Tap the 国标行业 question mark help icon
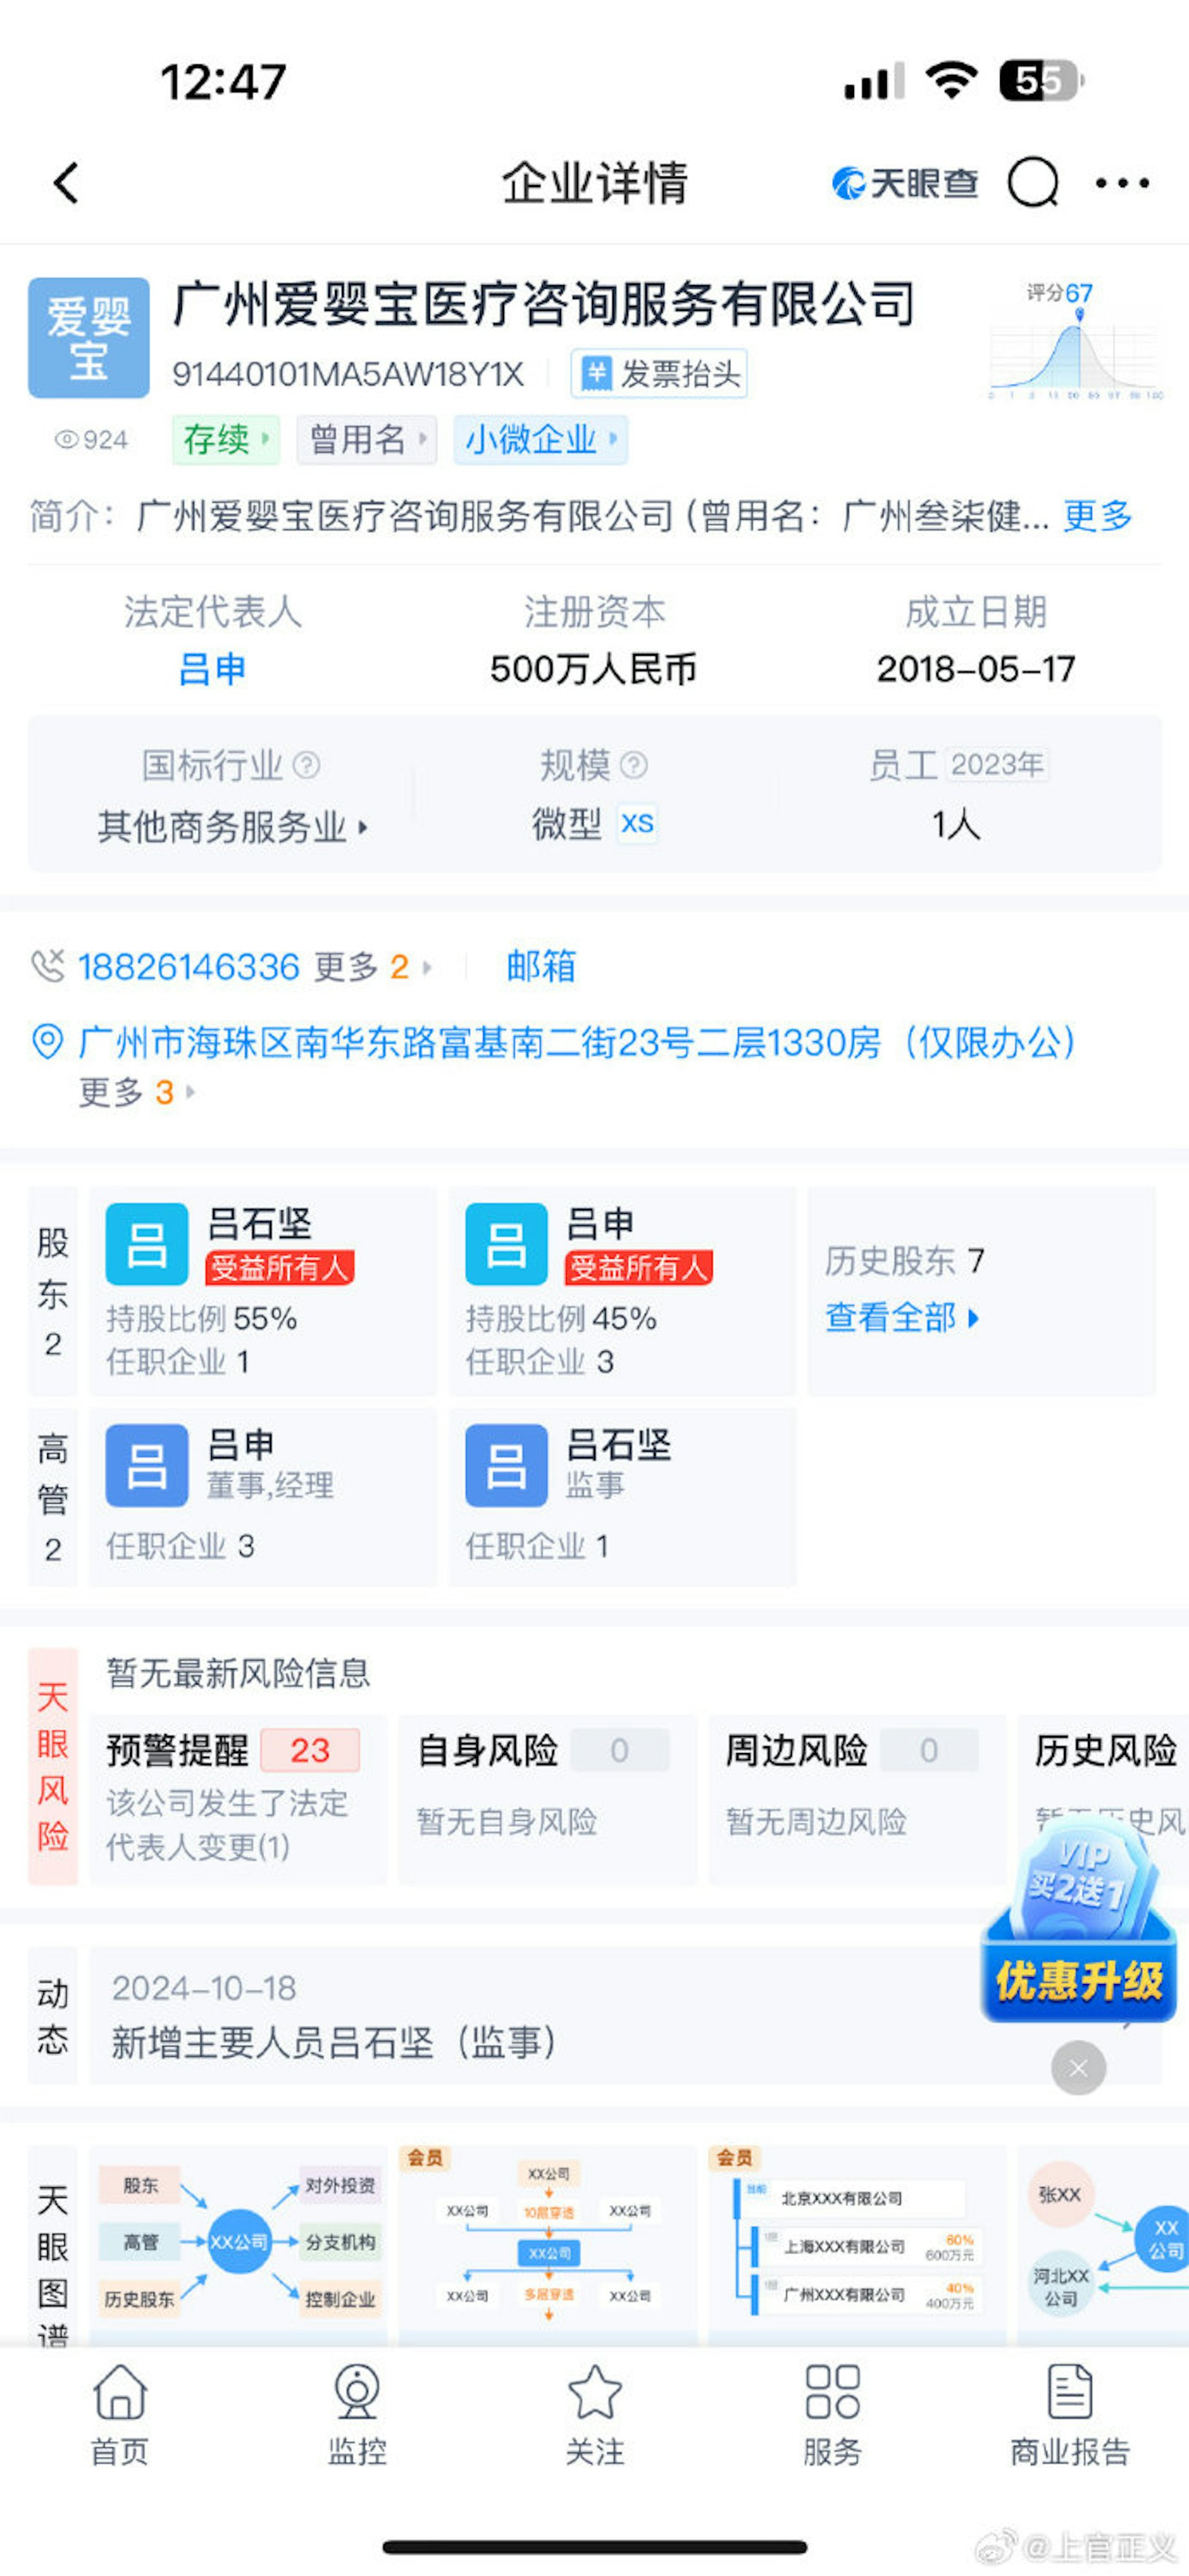Image resolution: width=1189 pixels, height=2576 pixels. pyautogui.click(x=307, y=765)
